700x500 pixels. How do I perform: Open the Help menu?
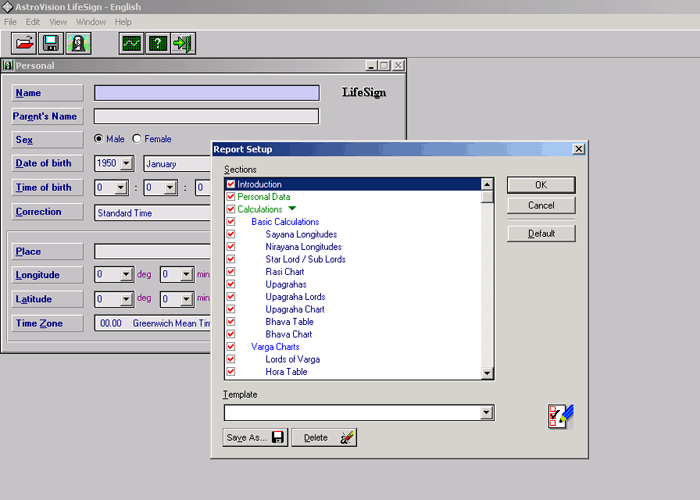tap(123, 22)
